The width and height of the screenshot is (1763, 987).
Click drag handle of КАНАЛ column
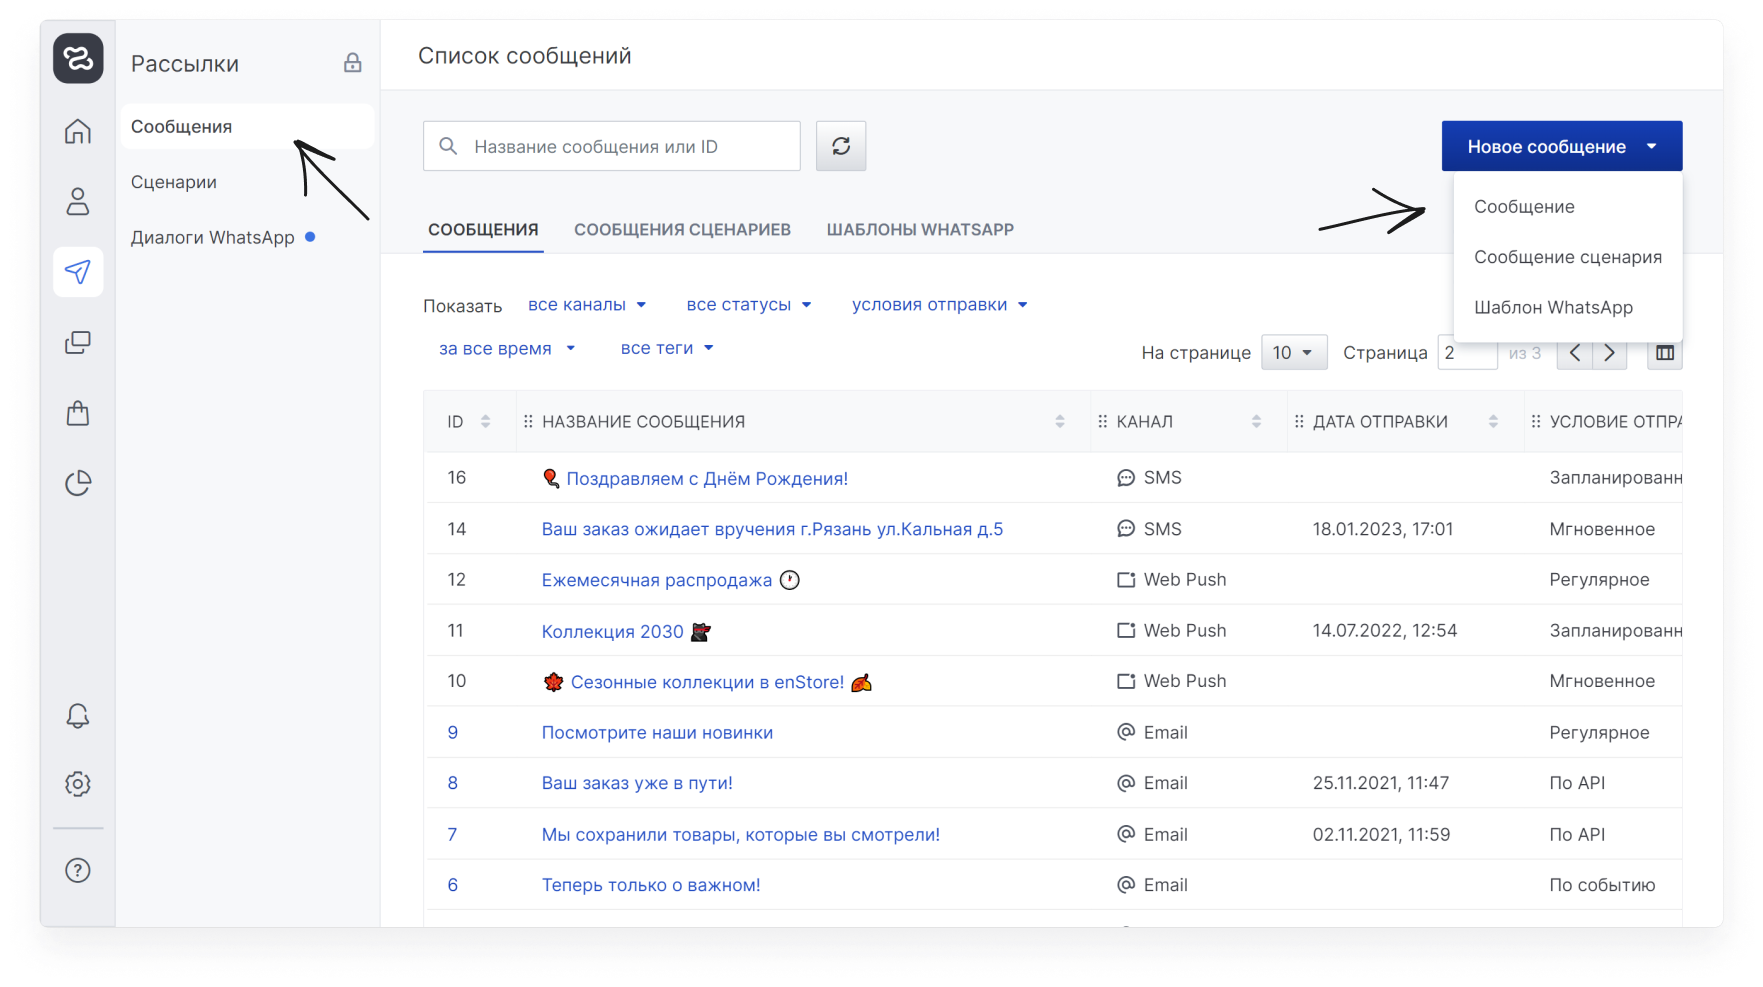(1103, 422)
